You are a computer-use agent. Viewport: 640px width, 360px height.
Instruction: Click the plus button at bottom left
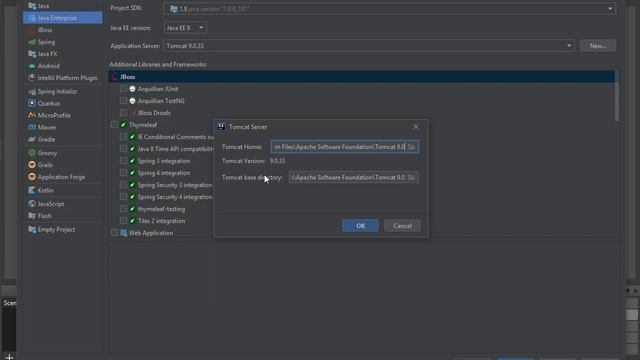click(9, 357)
